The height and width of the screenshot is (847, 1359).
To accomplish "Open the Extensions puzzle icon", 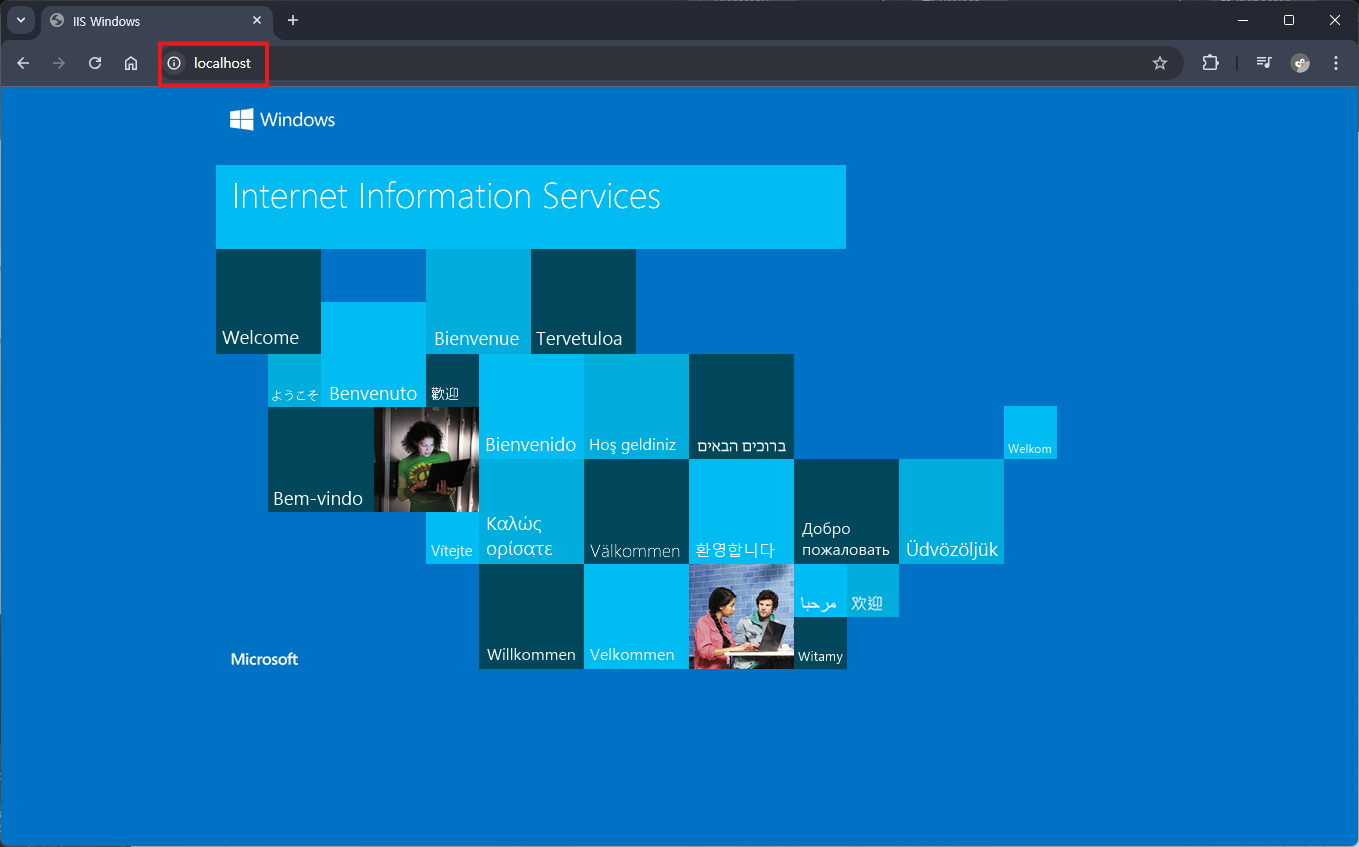I will pyautogui.click(x=1211, y=63).
